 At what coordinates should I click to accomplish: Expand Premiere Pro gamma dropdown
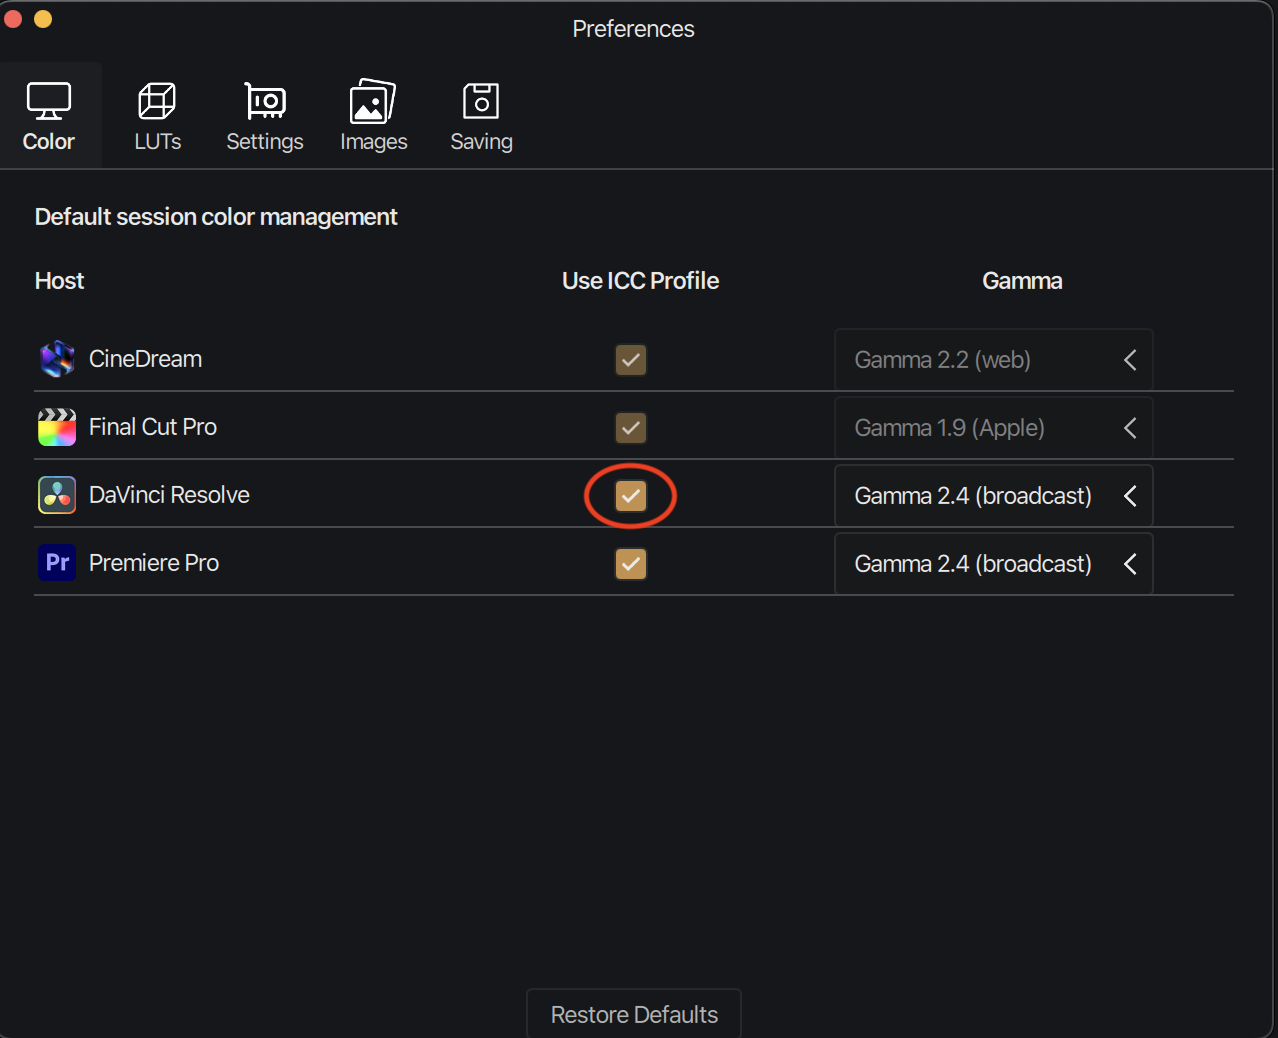993,564
